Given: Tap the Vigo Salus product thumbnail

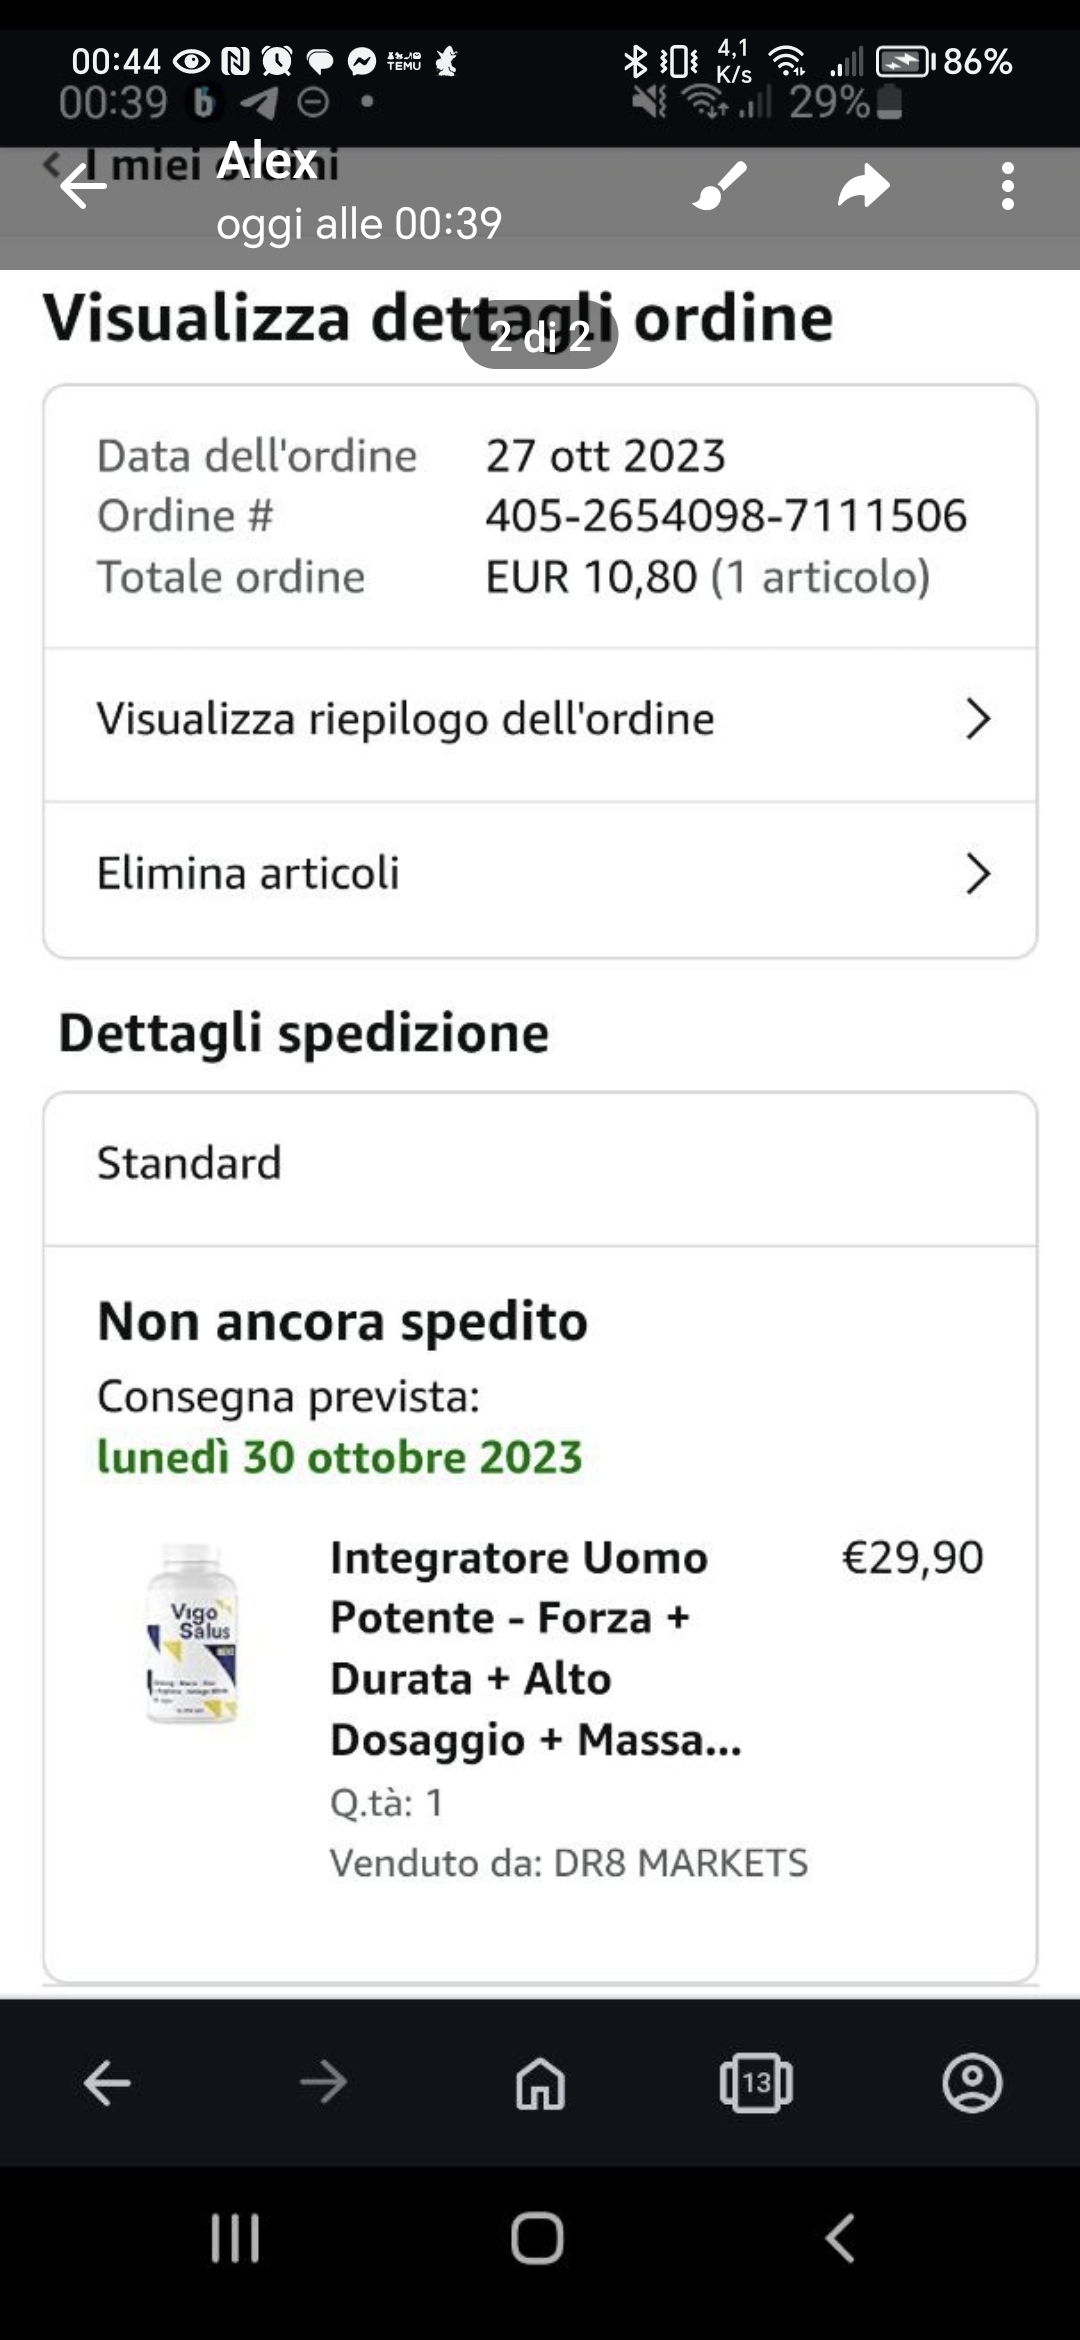Looking at the screenshot, I should click(192, 1633).
